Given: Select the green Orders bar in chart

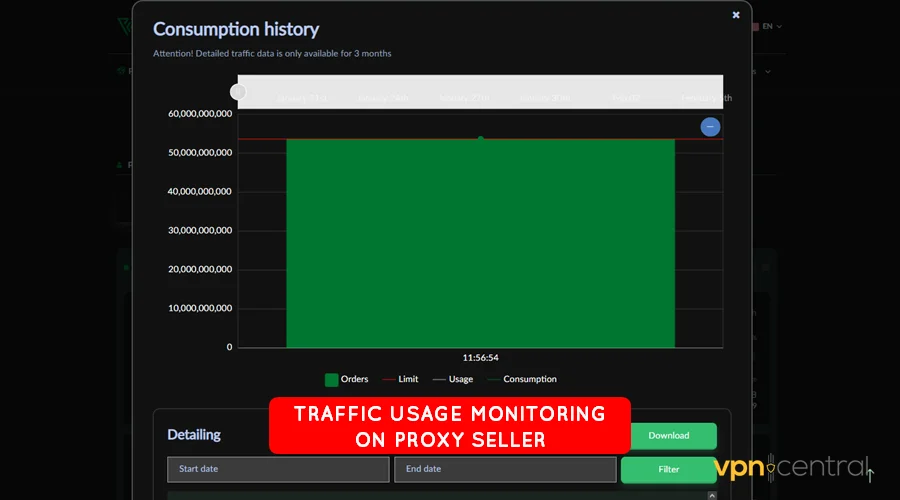Looking at the screenshot, I should coord(480,243).
